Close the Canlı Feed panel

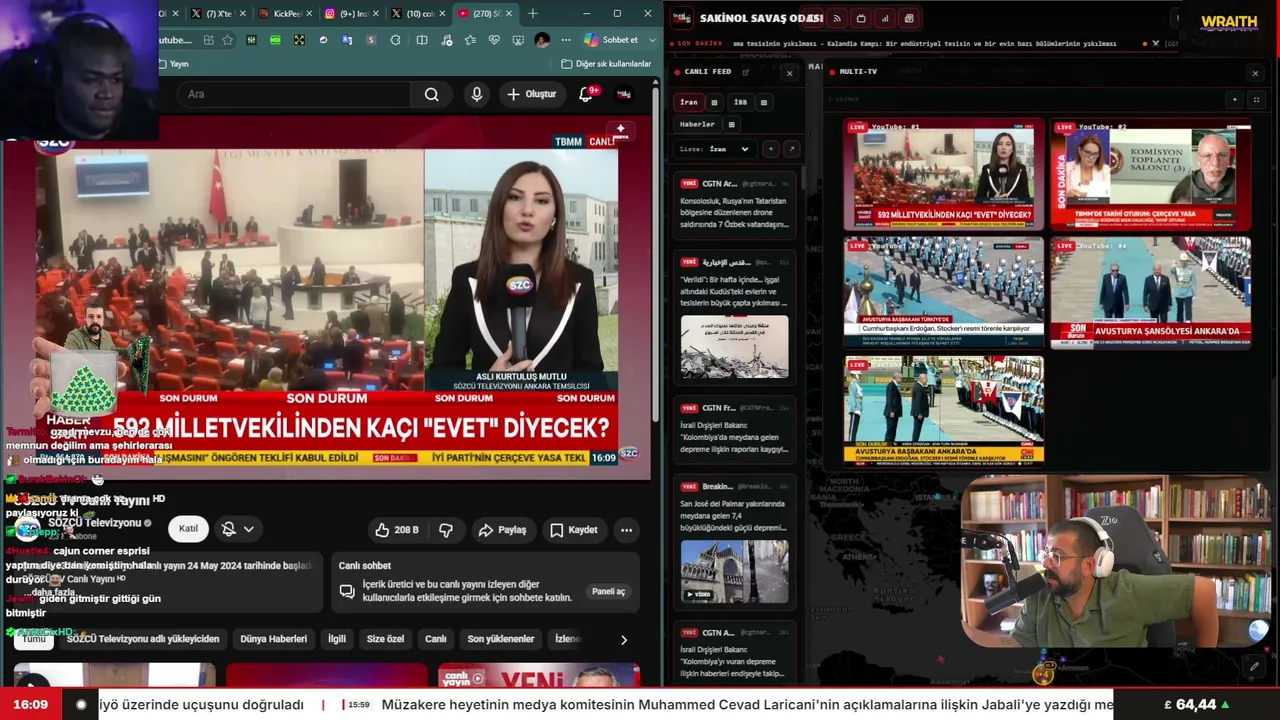pos(789,72)
